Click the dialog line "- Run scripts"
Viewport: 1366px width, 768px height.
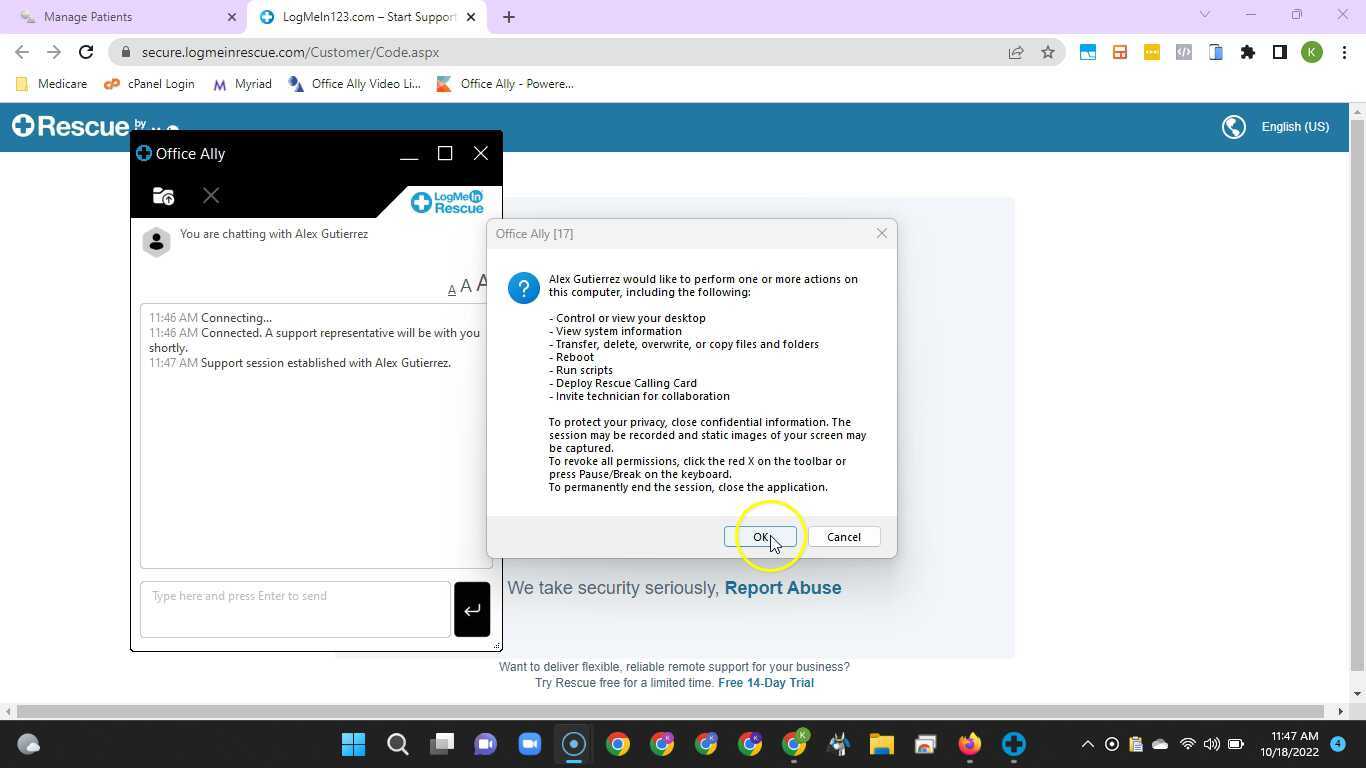(581, 370)
